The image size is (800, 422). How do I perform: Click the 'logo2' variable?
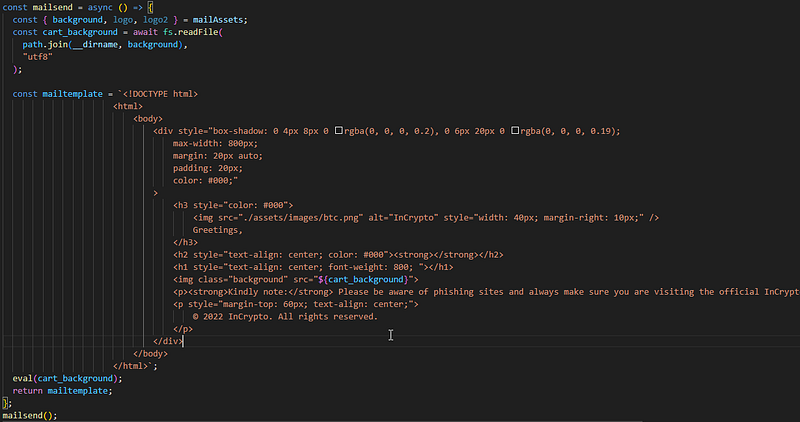coord(155,20)
